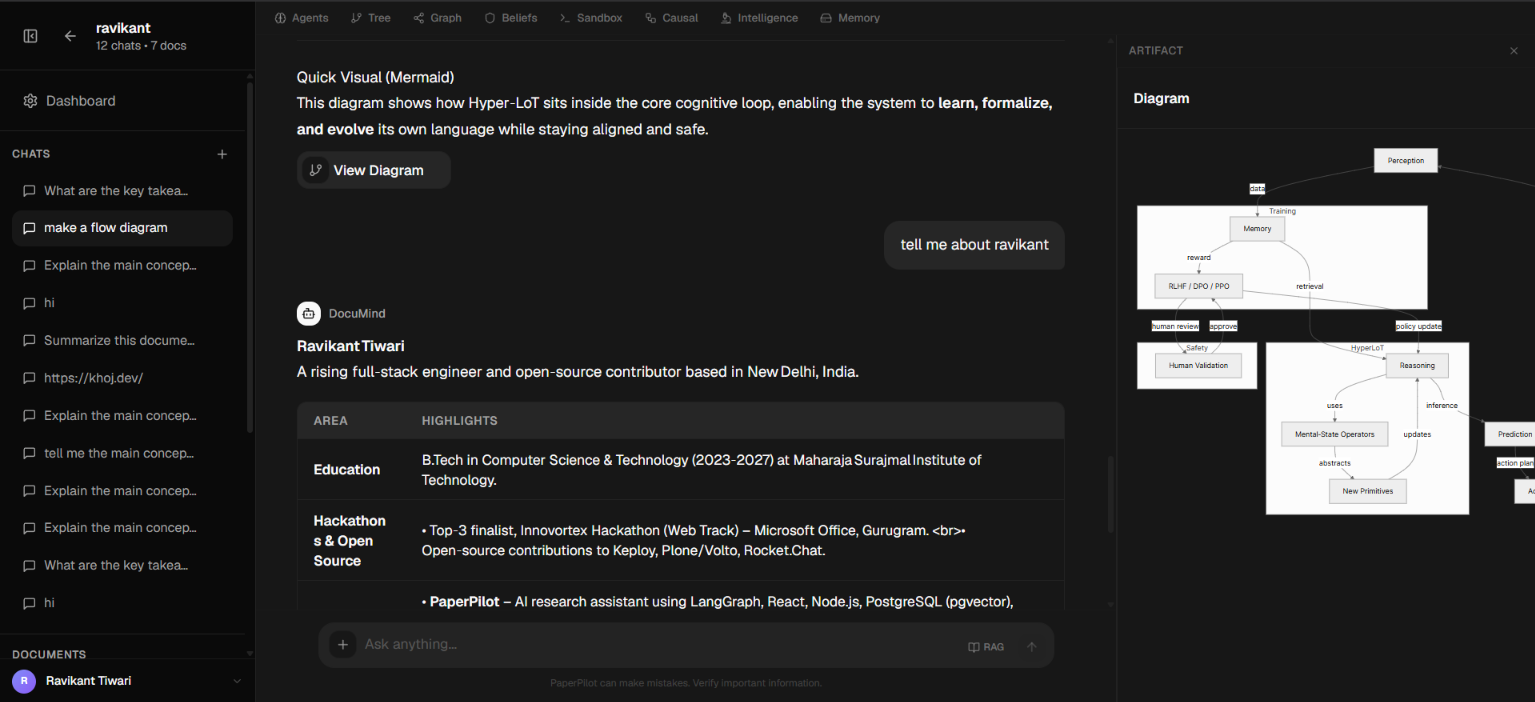Viewport: 1535px width, 702px height.
Task: Click the DocuMind bot avatar icon
Action: coord(309,313)
